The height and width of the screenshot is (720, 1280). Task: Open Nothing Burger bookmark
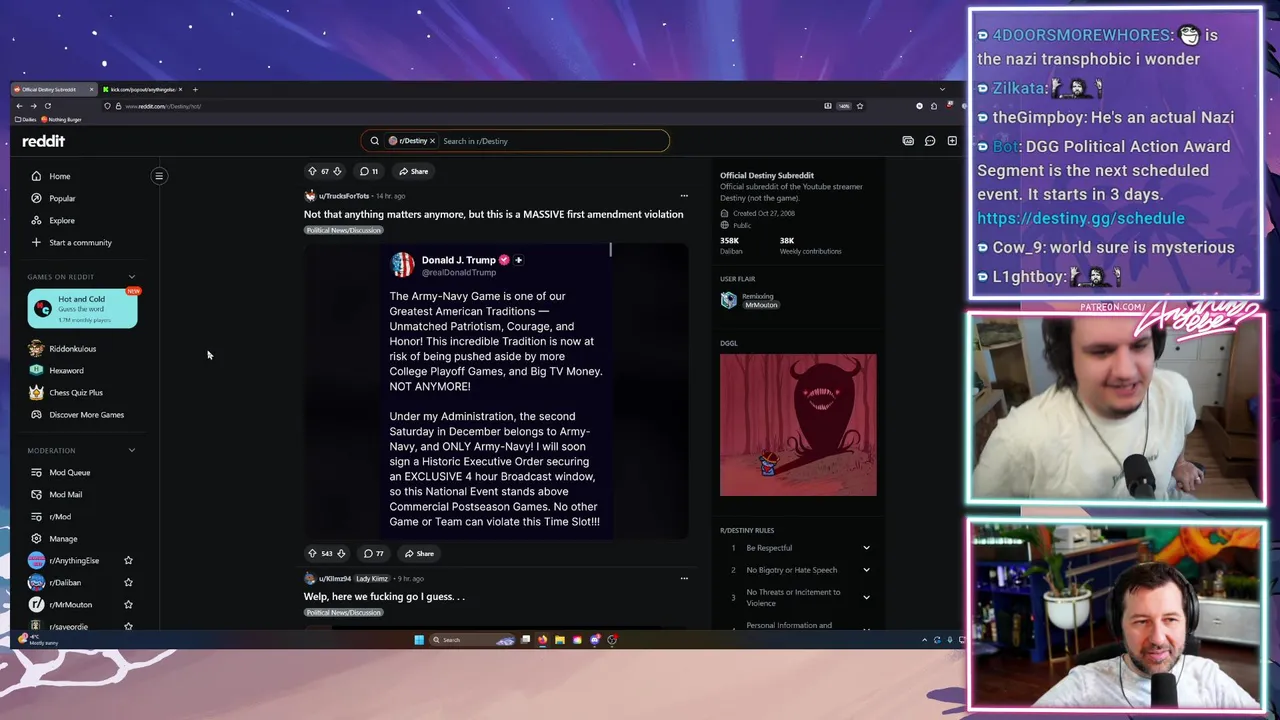(62, 119)
